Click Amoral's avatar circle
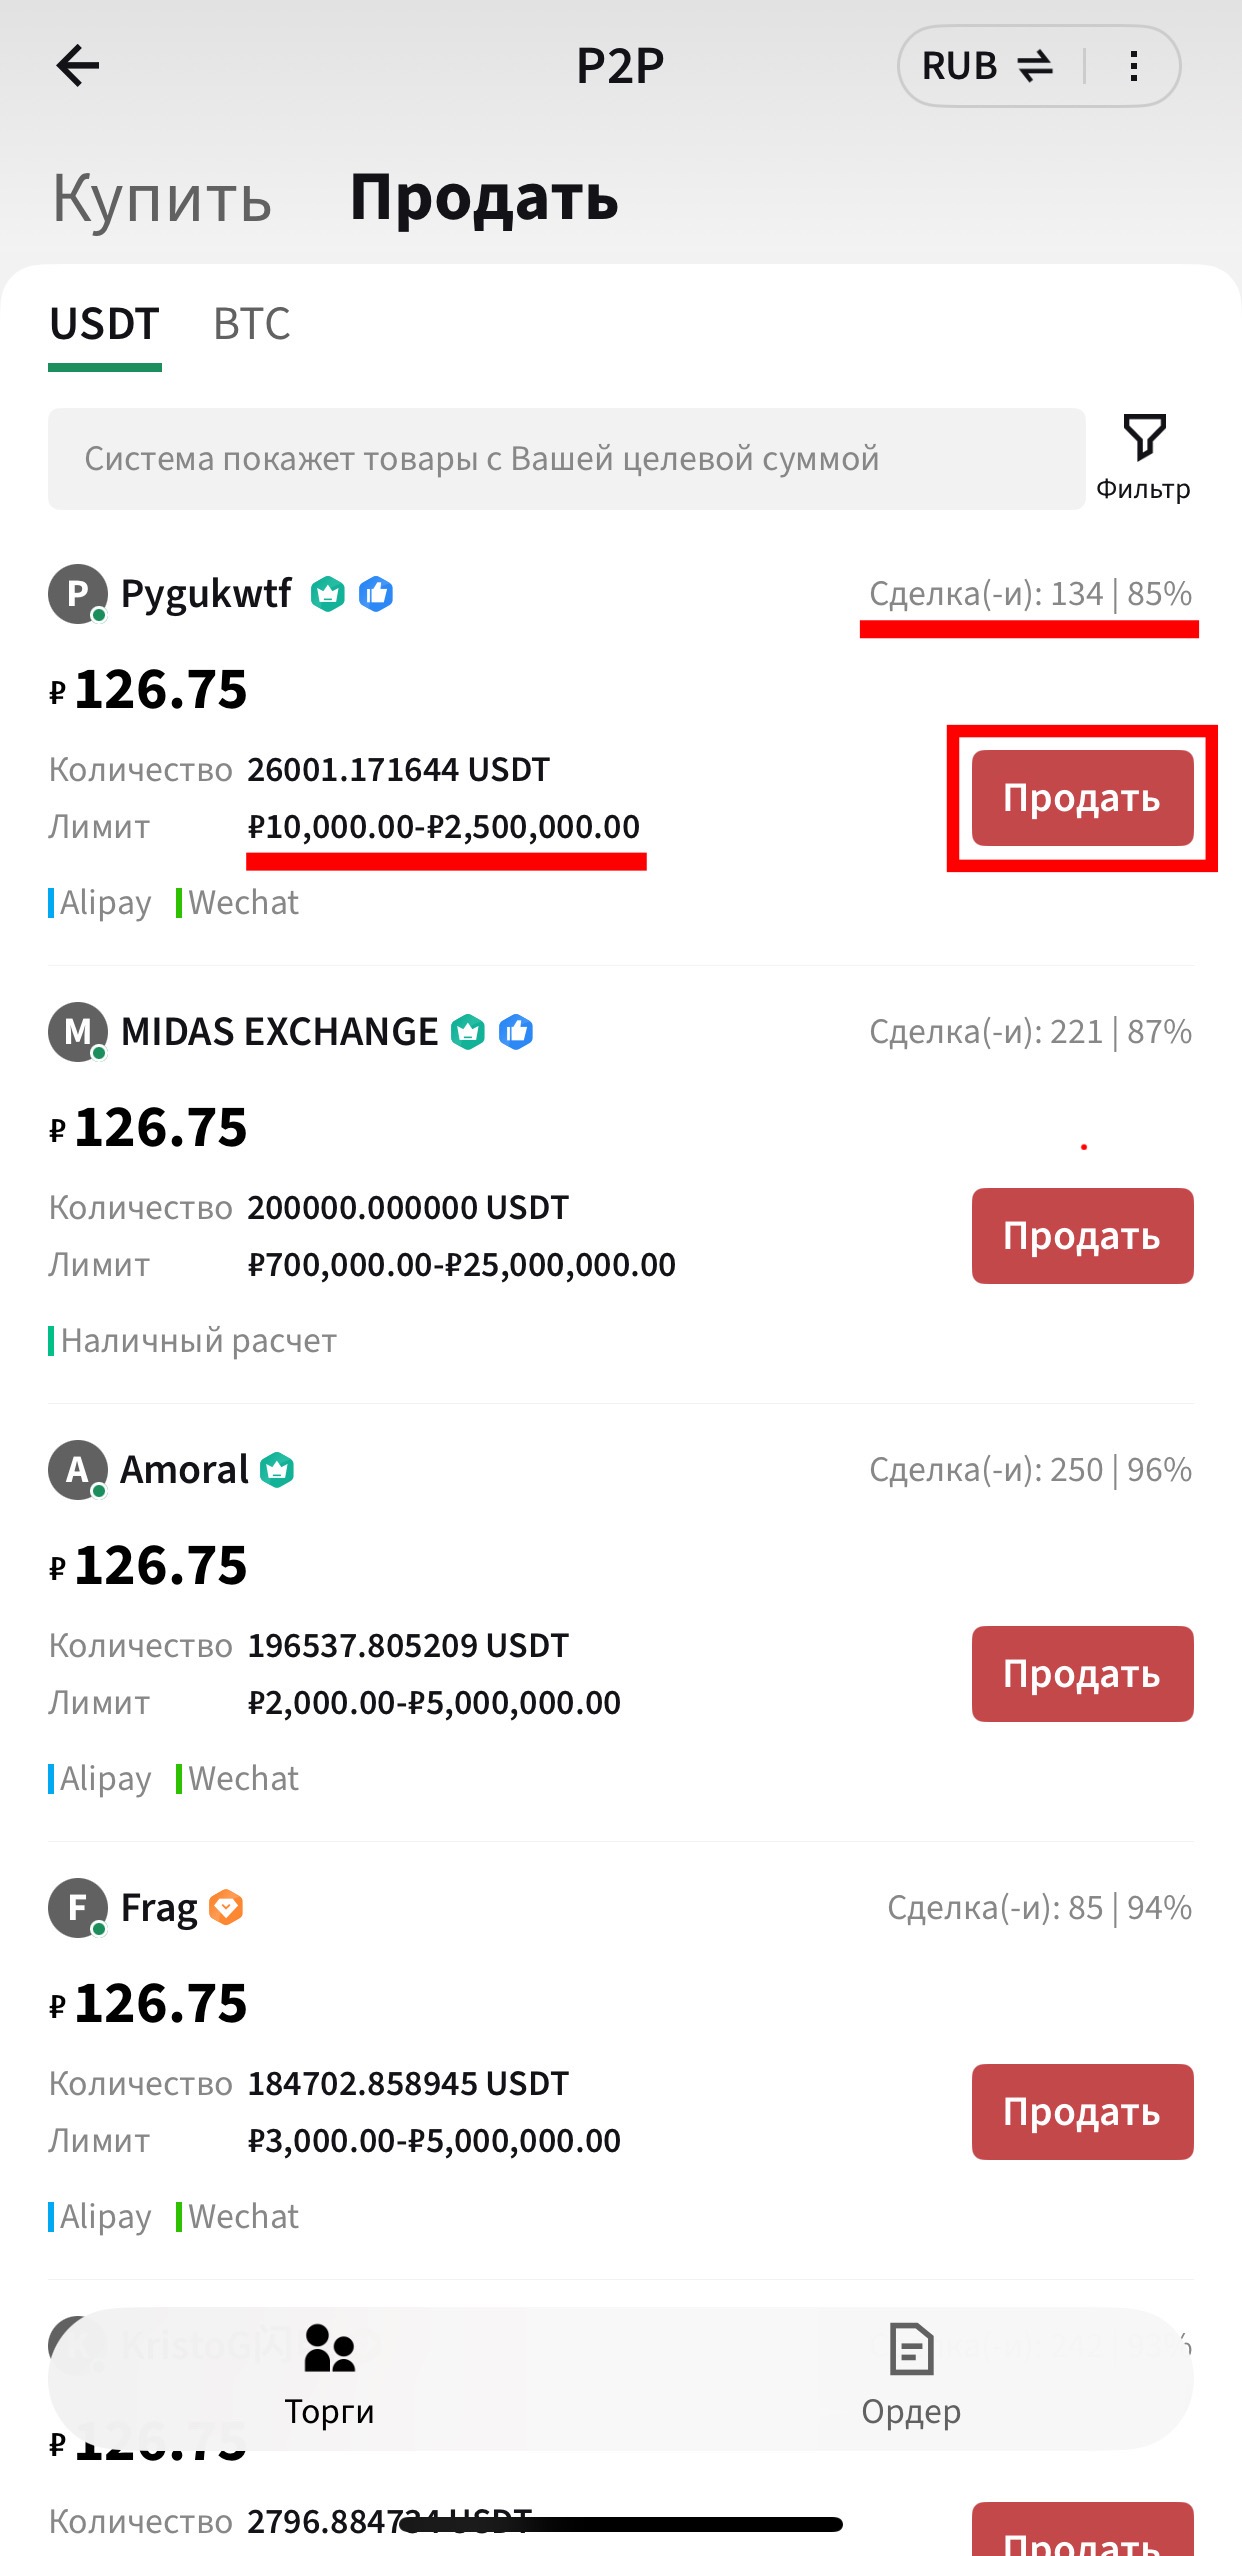The image size is (1242, 2556). pos(78,1470)
